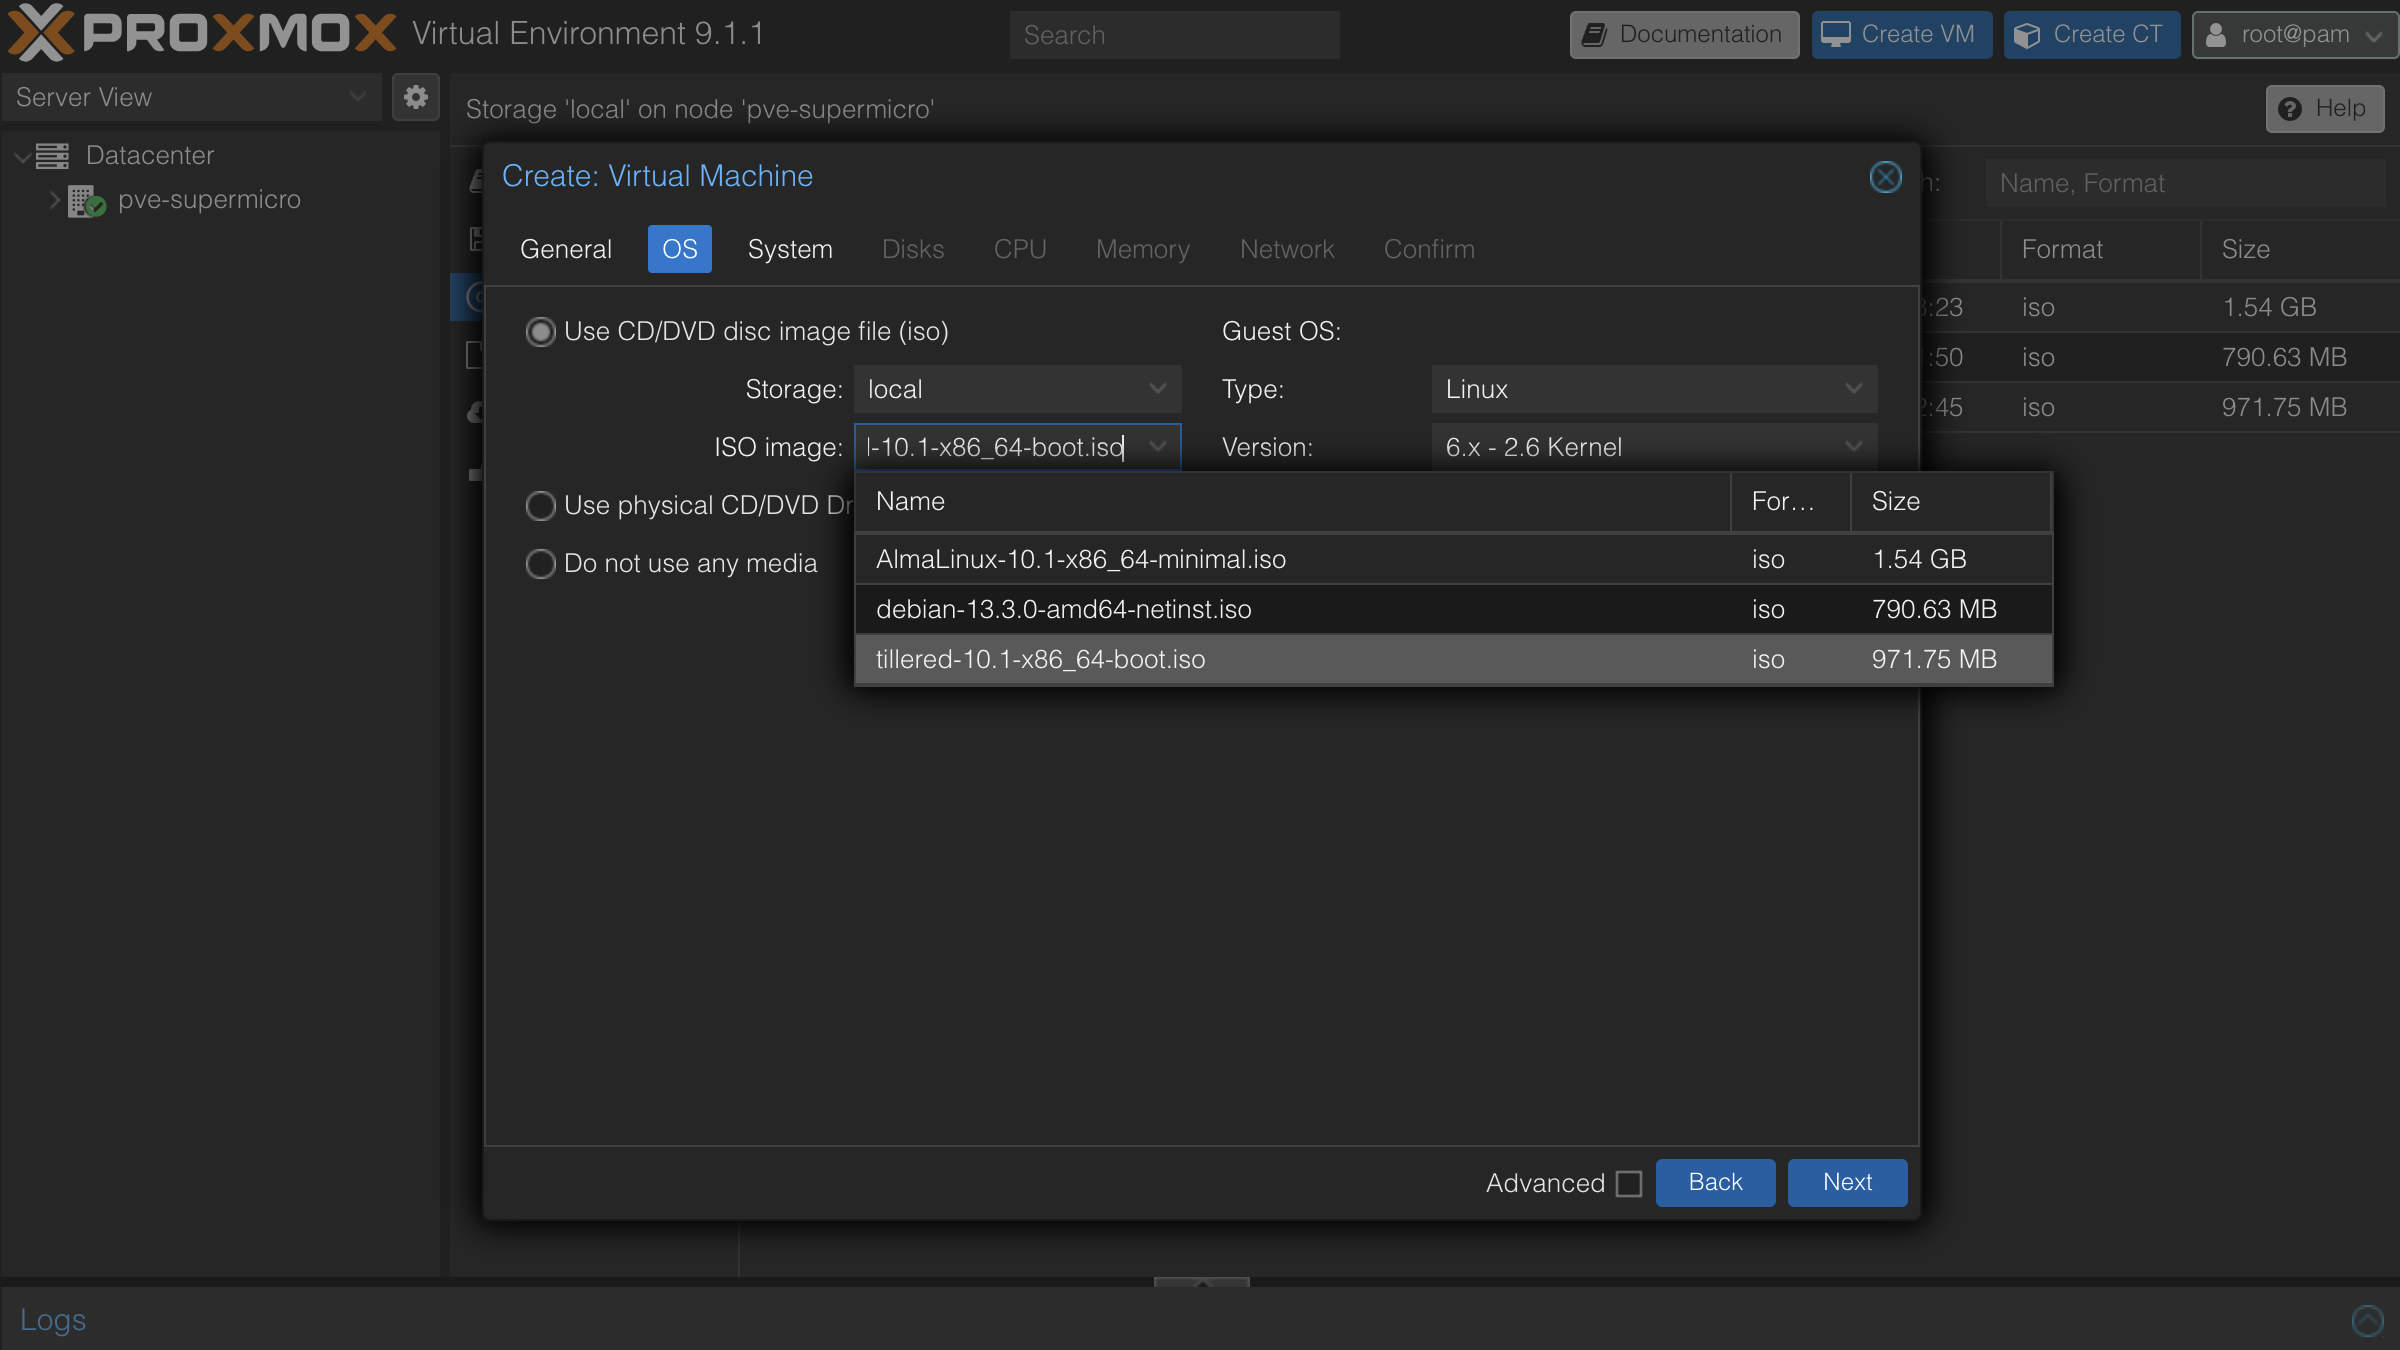Toggle the Advanced checkbox
Viewport: 2400px width, 1350px height.
1629,1184
